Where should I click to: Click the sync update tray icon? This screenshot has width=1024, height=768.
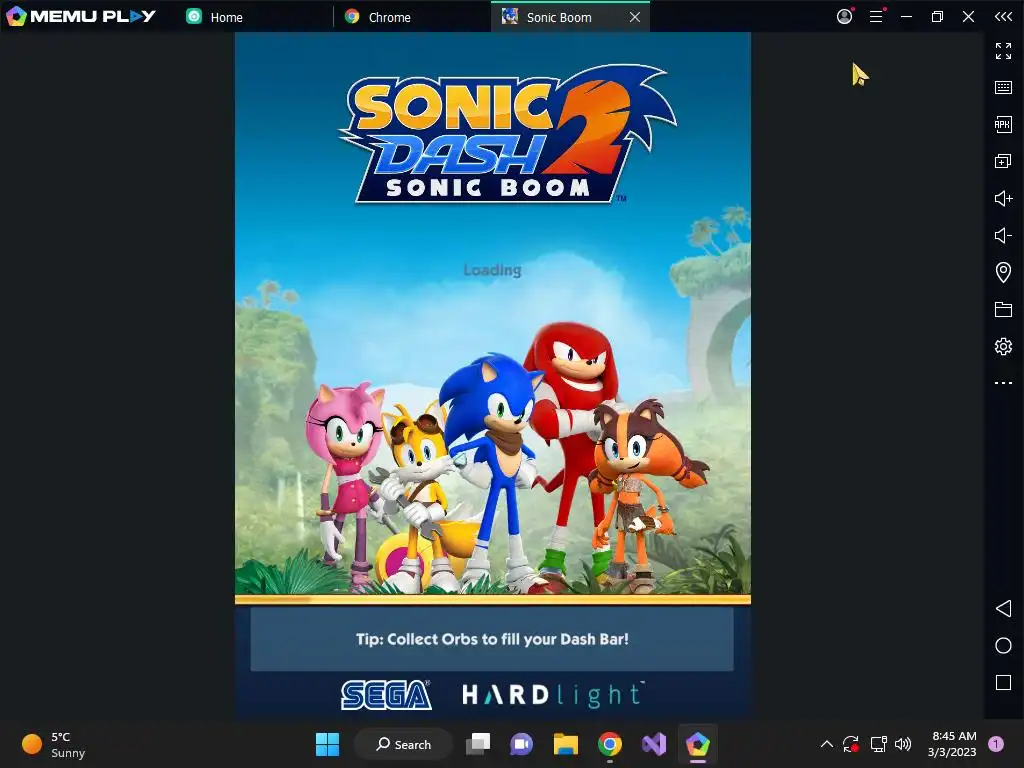(x=850, y=744)
